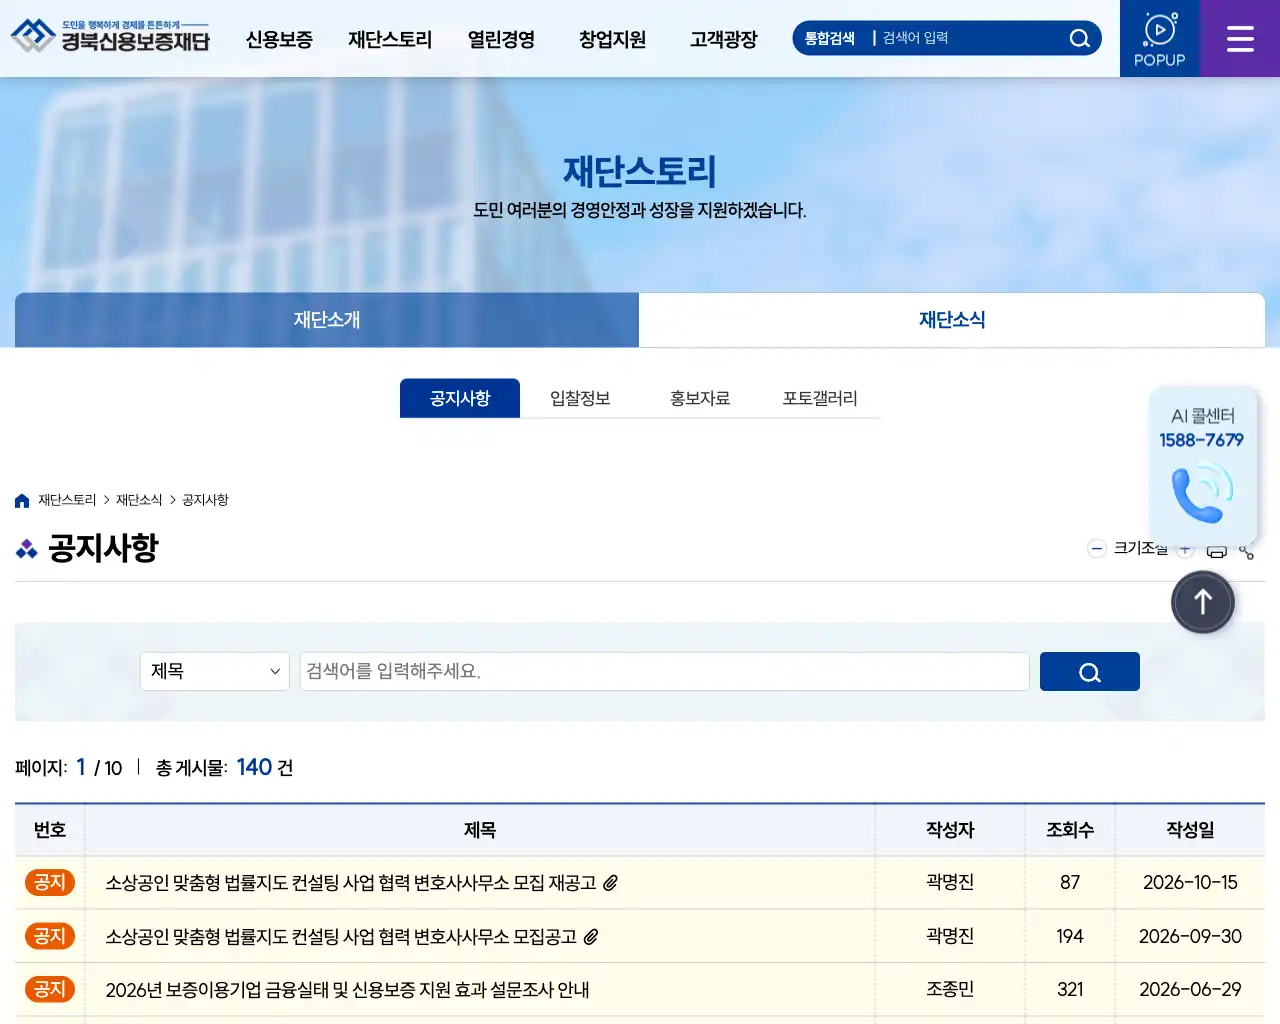
Task: Click the 공지 badge on the 모집 재공고 row
Action: click(49, 882)
